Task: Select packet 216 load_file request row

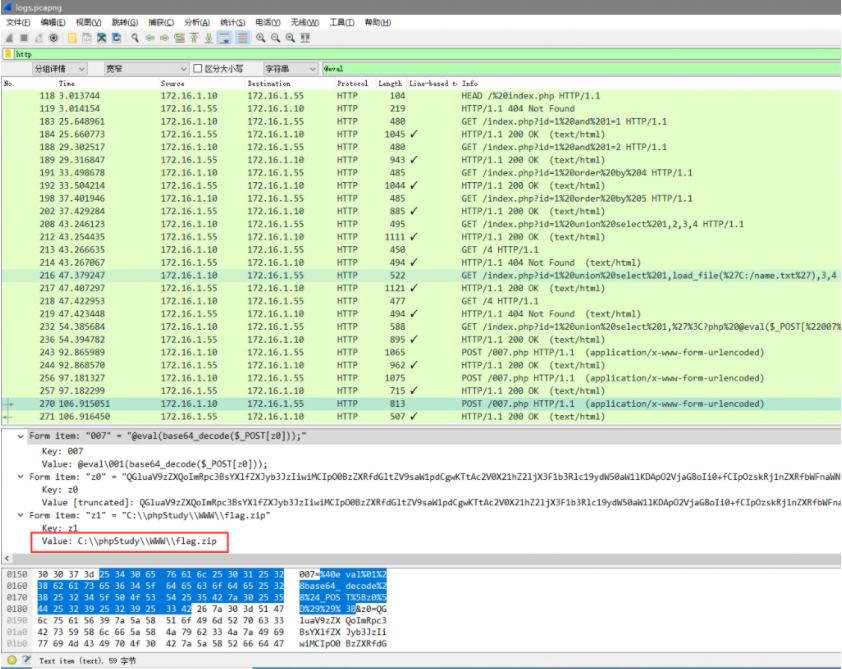Action: (x=422, y=275)
